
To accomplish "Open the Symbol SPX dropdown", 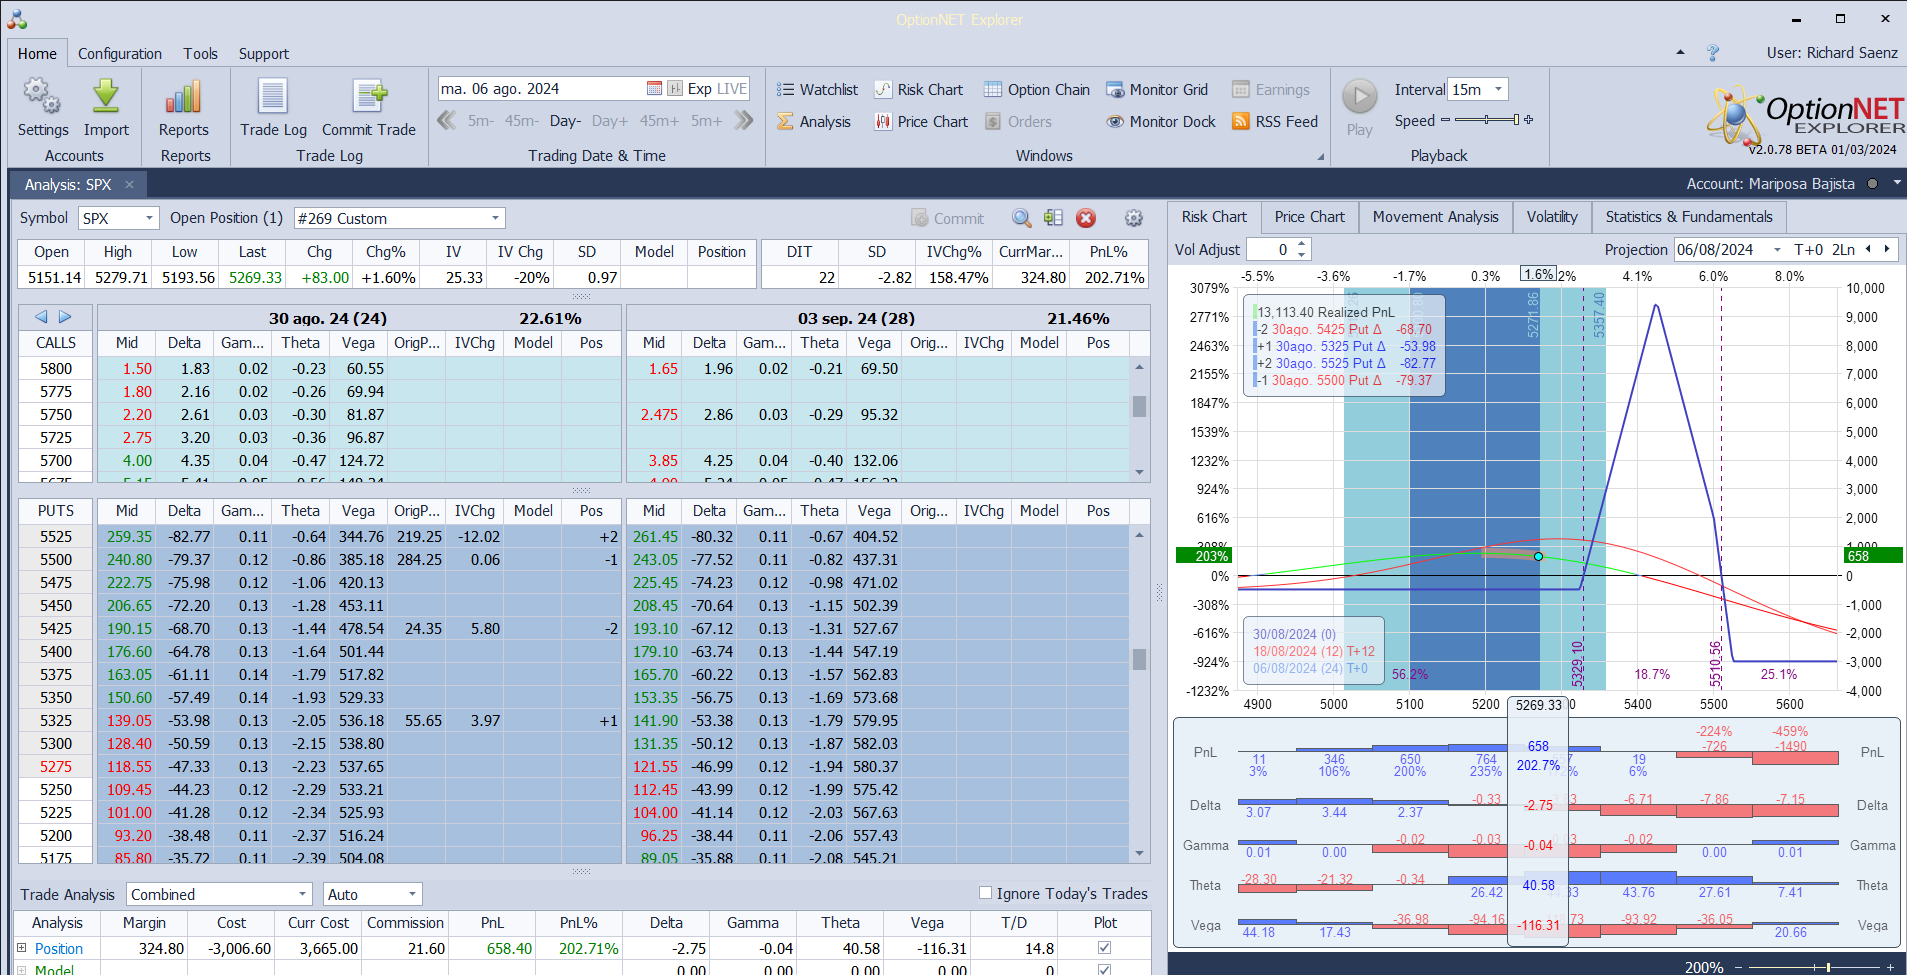I will coord(149,218).
